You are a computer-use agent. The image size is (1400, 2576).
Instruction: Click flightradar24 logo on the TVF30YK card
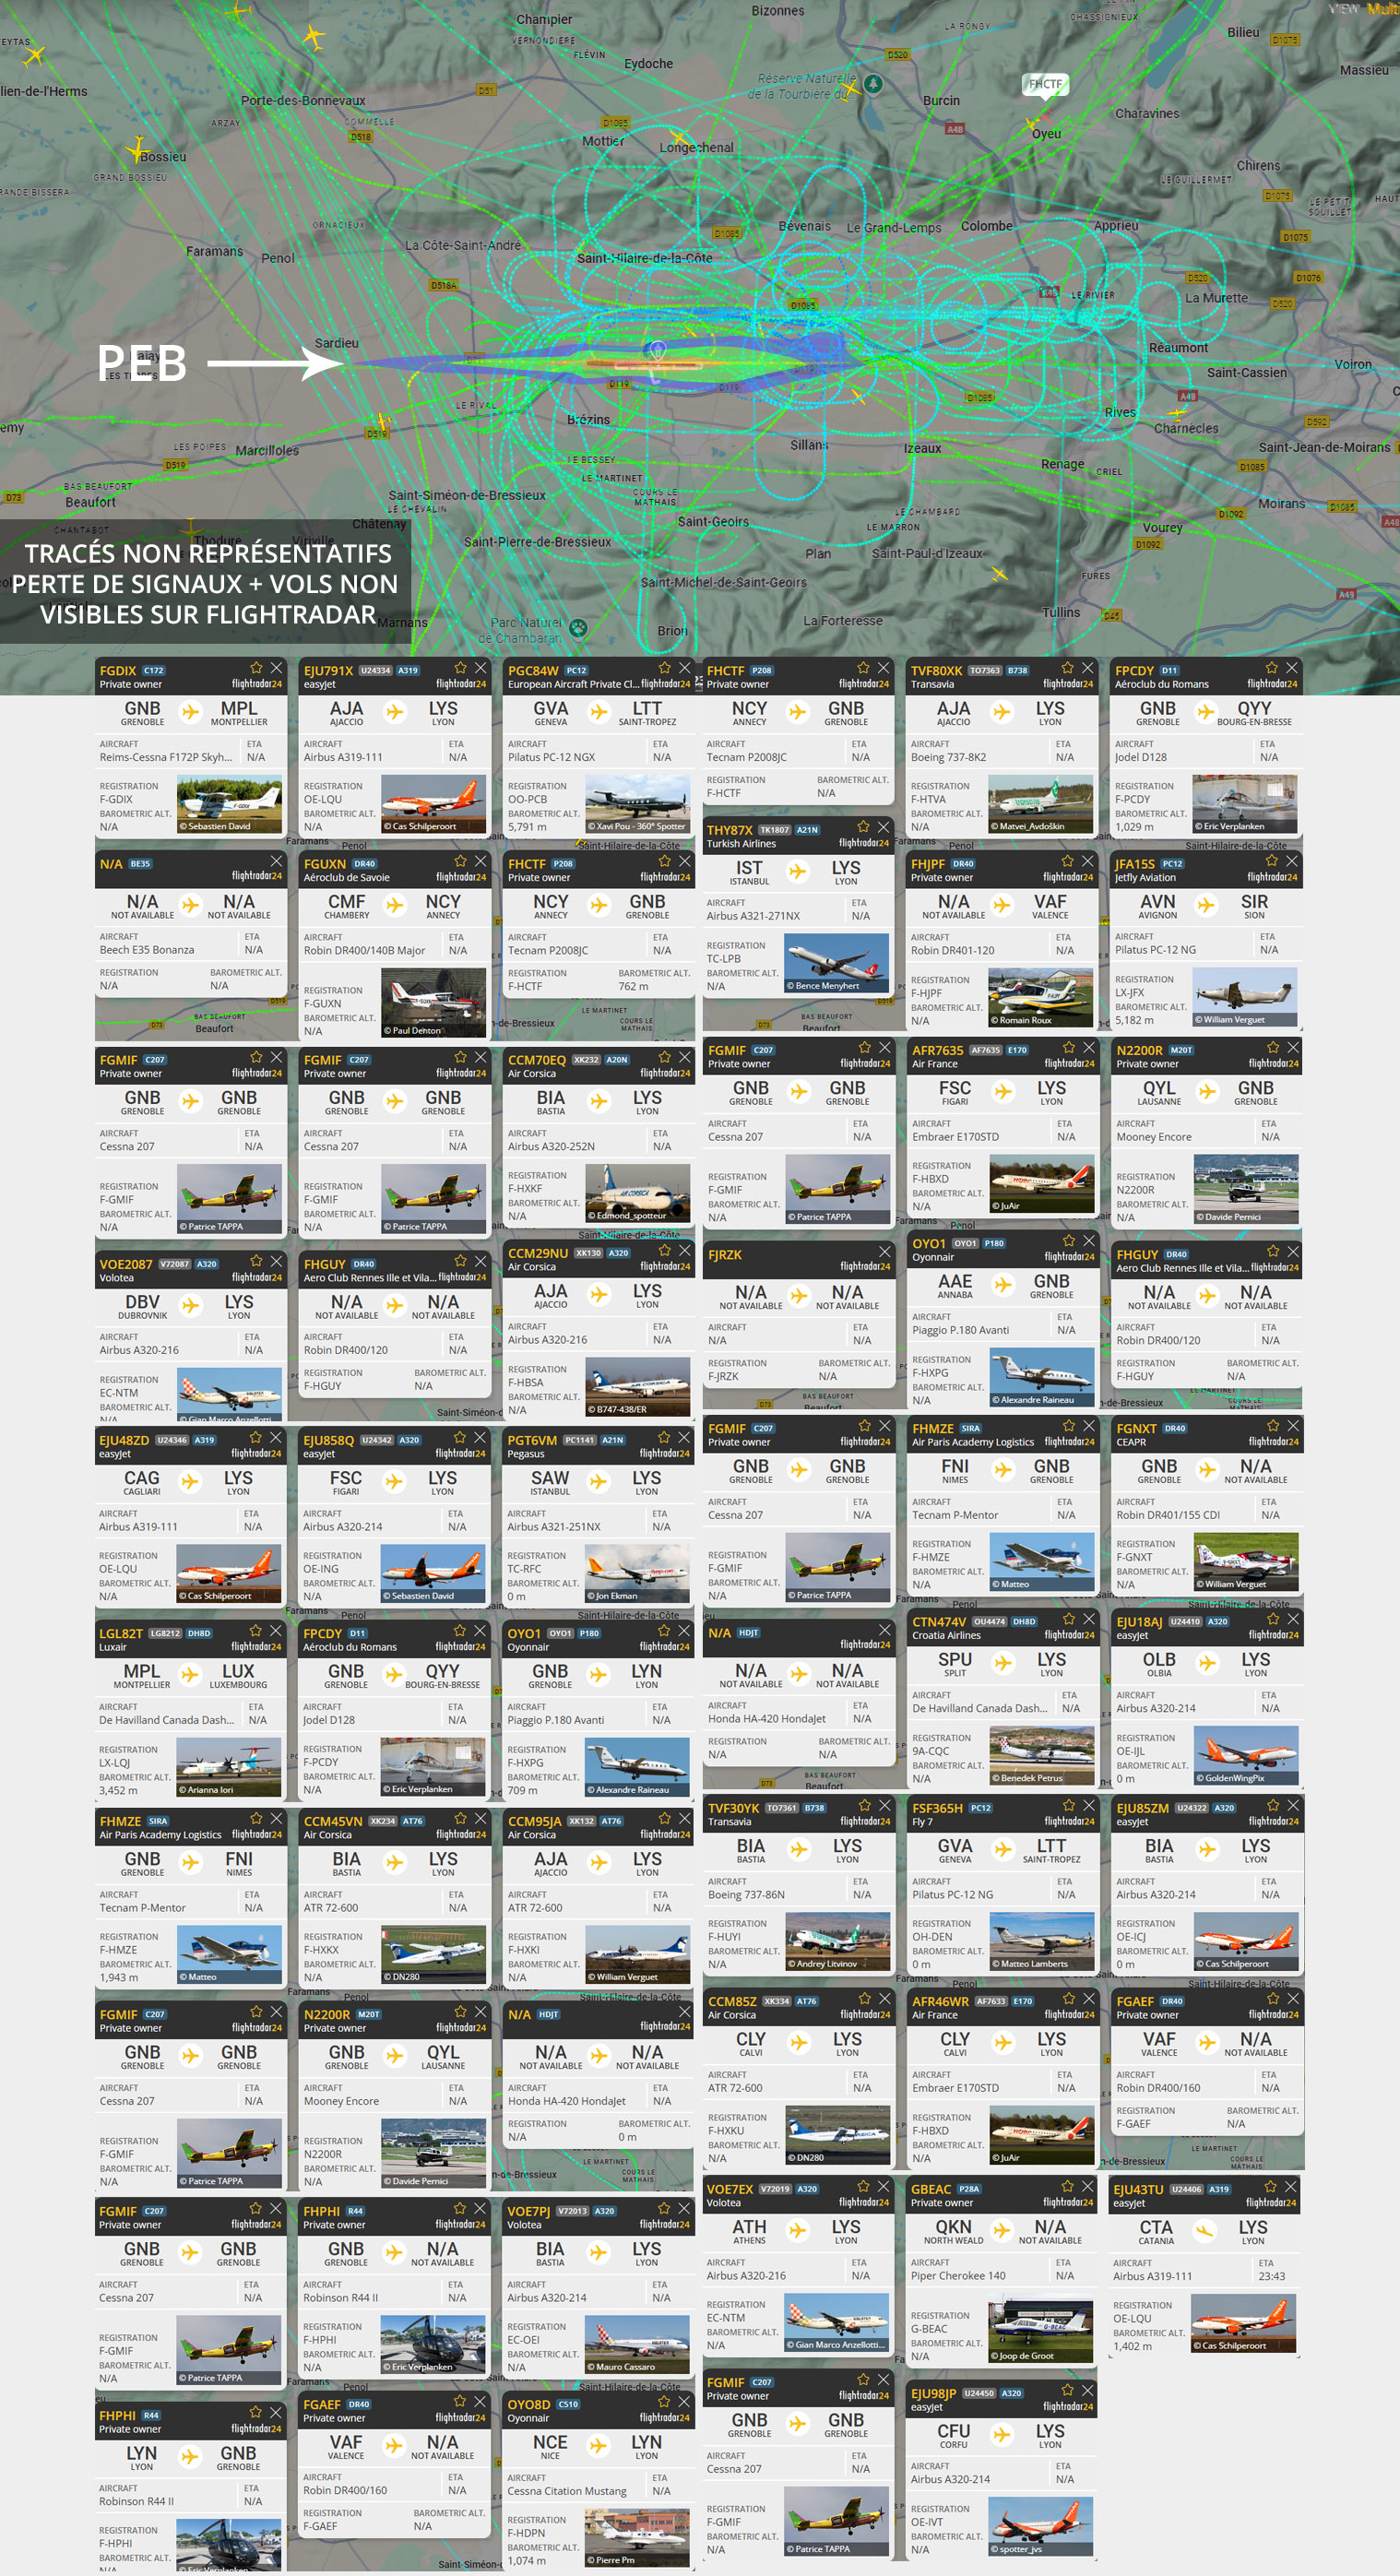click(866, 1821)
